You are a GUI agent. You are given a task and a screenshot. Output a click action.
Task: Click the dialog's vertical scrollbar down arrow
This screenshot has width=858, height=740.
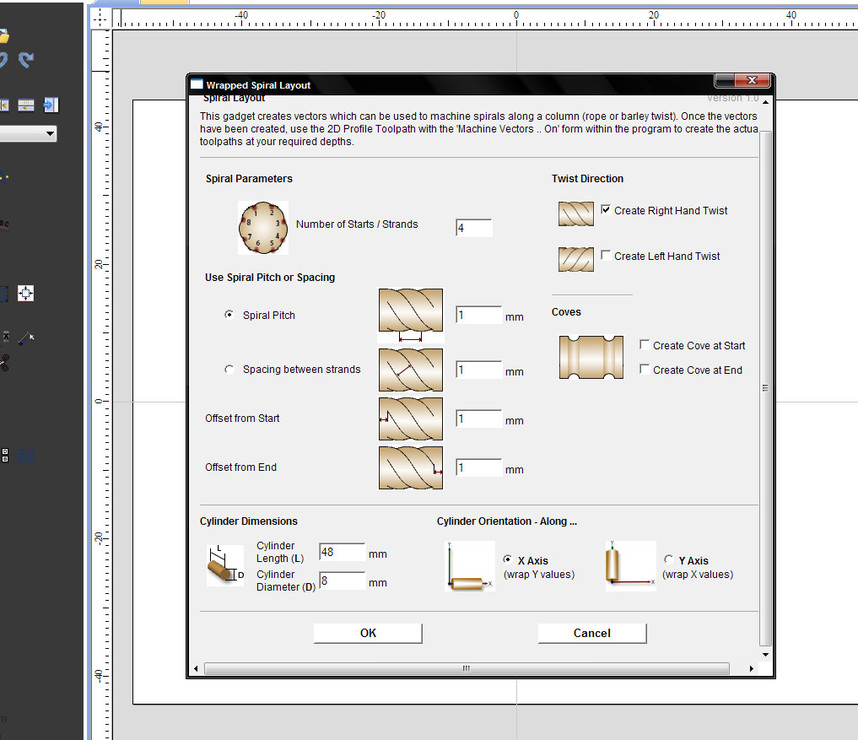pos(766,655)
